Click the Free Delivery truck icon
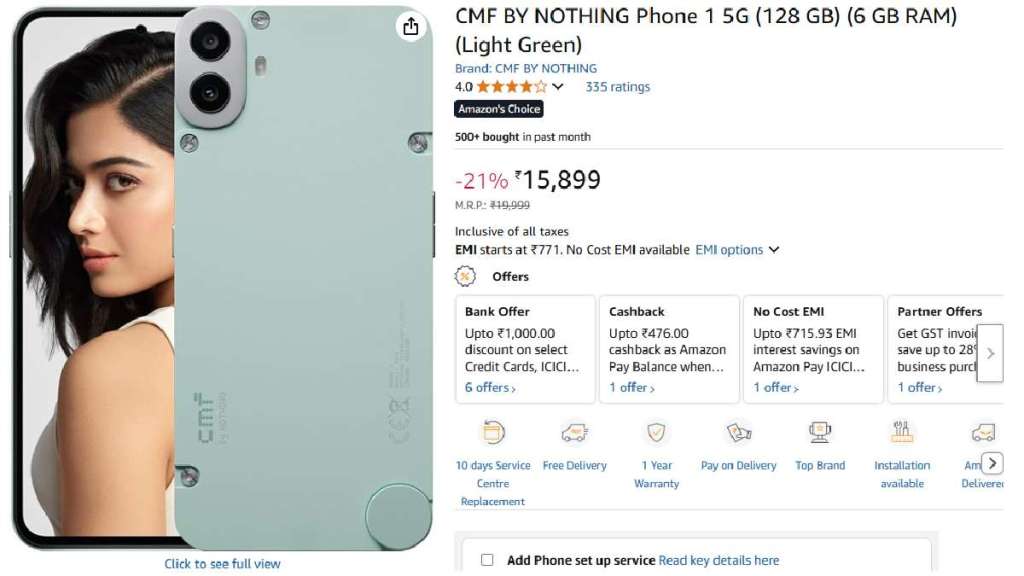The width and height of the screenshot is (1024, 576). pos(574,433)
